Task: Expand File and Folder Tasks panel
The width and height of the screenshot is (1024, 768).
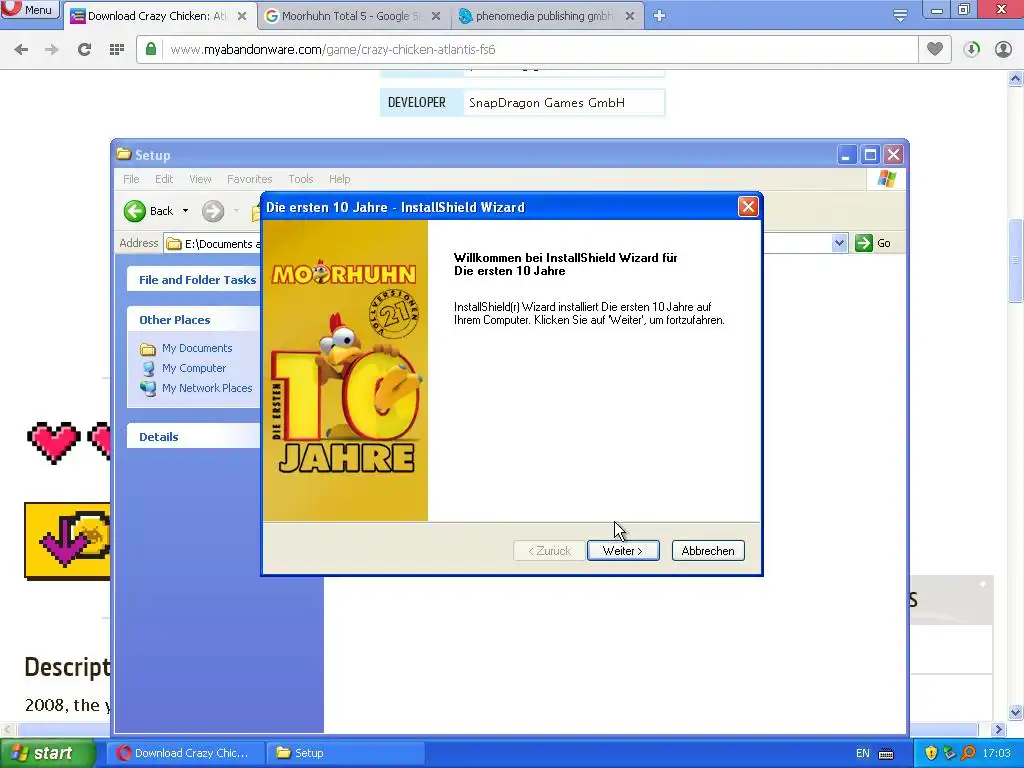Action: click(x=197, y=280)
